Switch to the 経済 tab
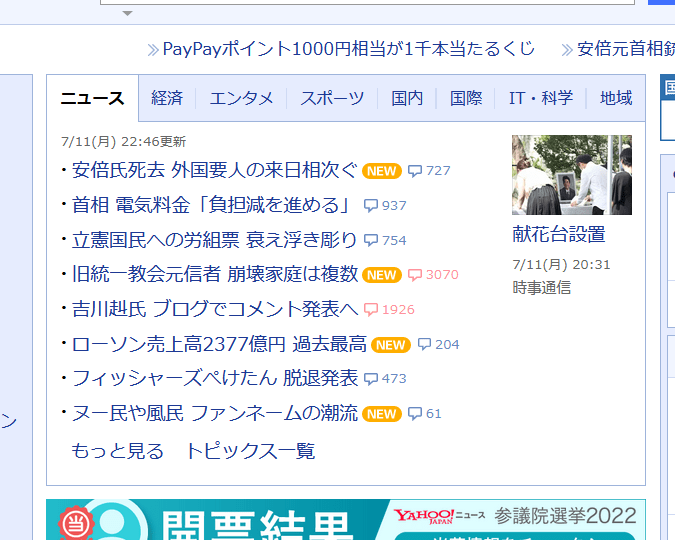This screenshot has width=675, height=540. pos(167,98)
